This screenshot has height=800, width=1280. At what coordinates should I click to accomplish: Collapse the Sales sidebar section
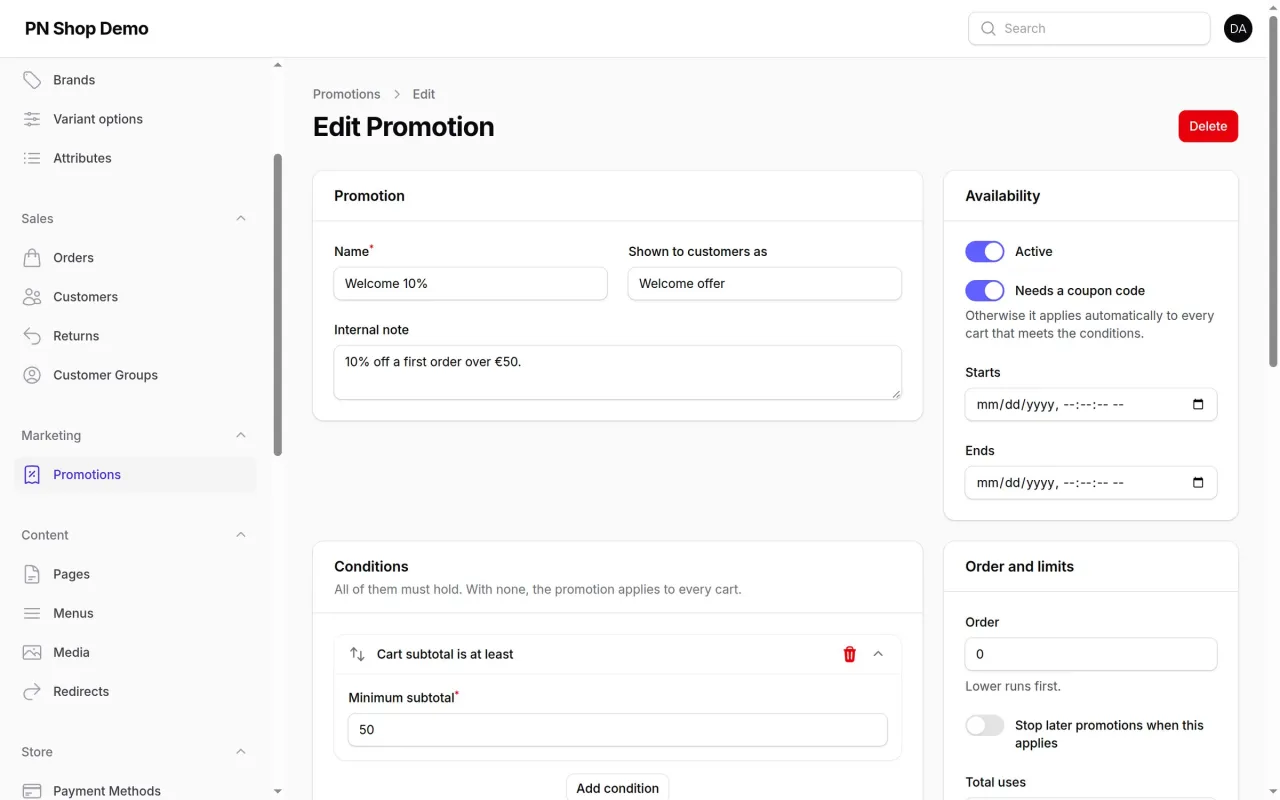(241, 218)
